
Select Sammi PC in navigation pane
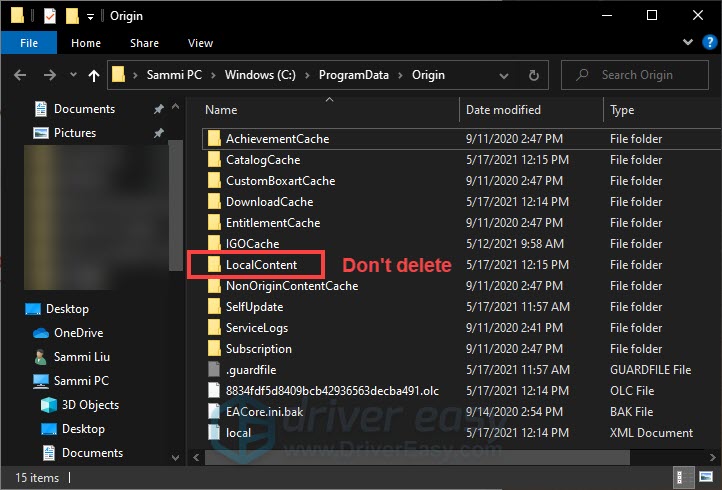(81, 381)
